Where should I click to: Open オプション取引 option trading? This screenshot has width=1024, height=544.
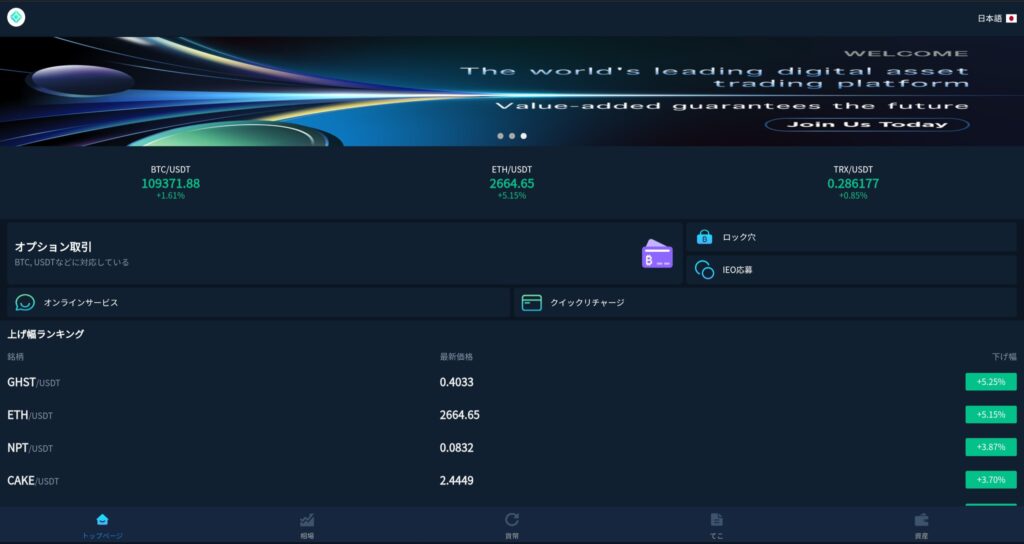pyautogui.click(x=344, y=253)
